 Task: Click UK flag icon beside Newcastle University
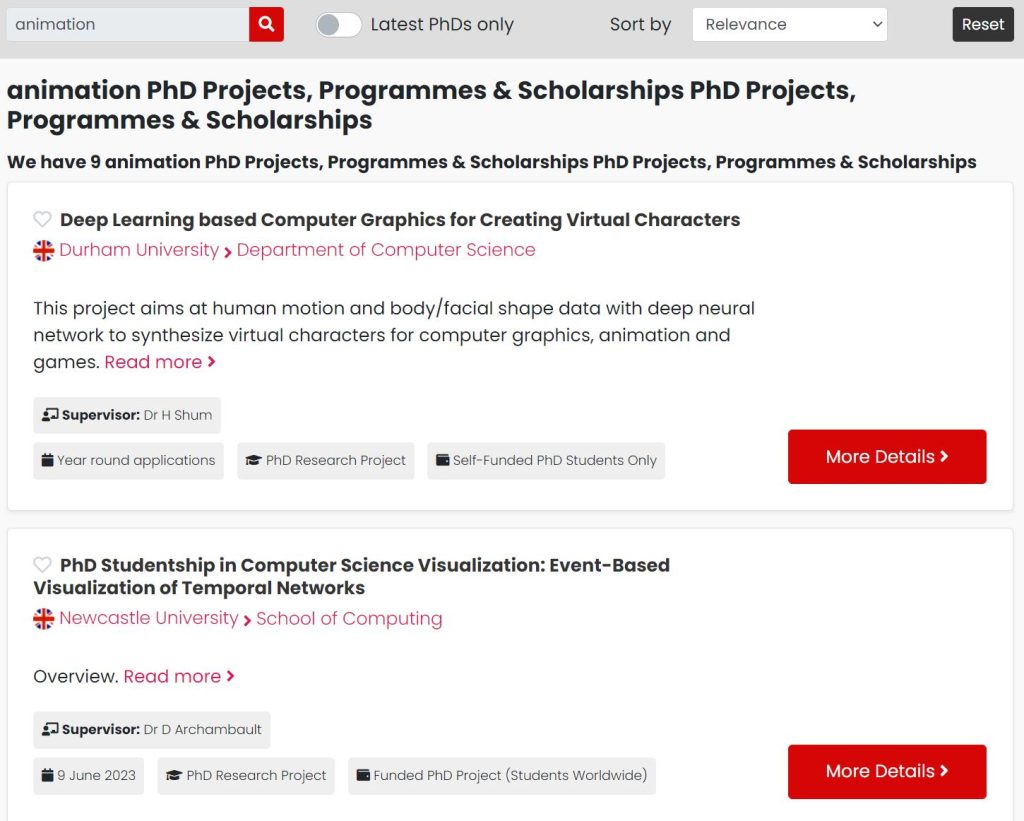pos(44,619)
